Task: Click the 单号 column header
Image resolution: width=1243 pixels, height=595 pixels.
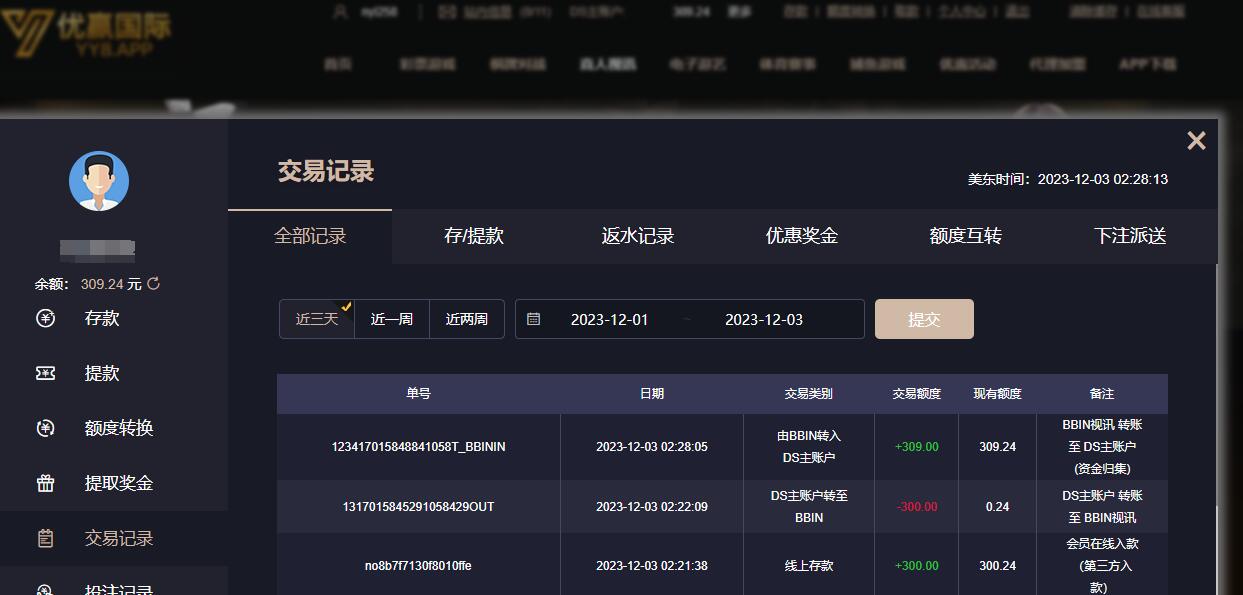Action: tap(418, 394)
